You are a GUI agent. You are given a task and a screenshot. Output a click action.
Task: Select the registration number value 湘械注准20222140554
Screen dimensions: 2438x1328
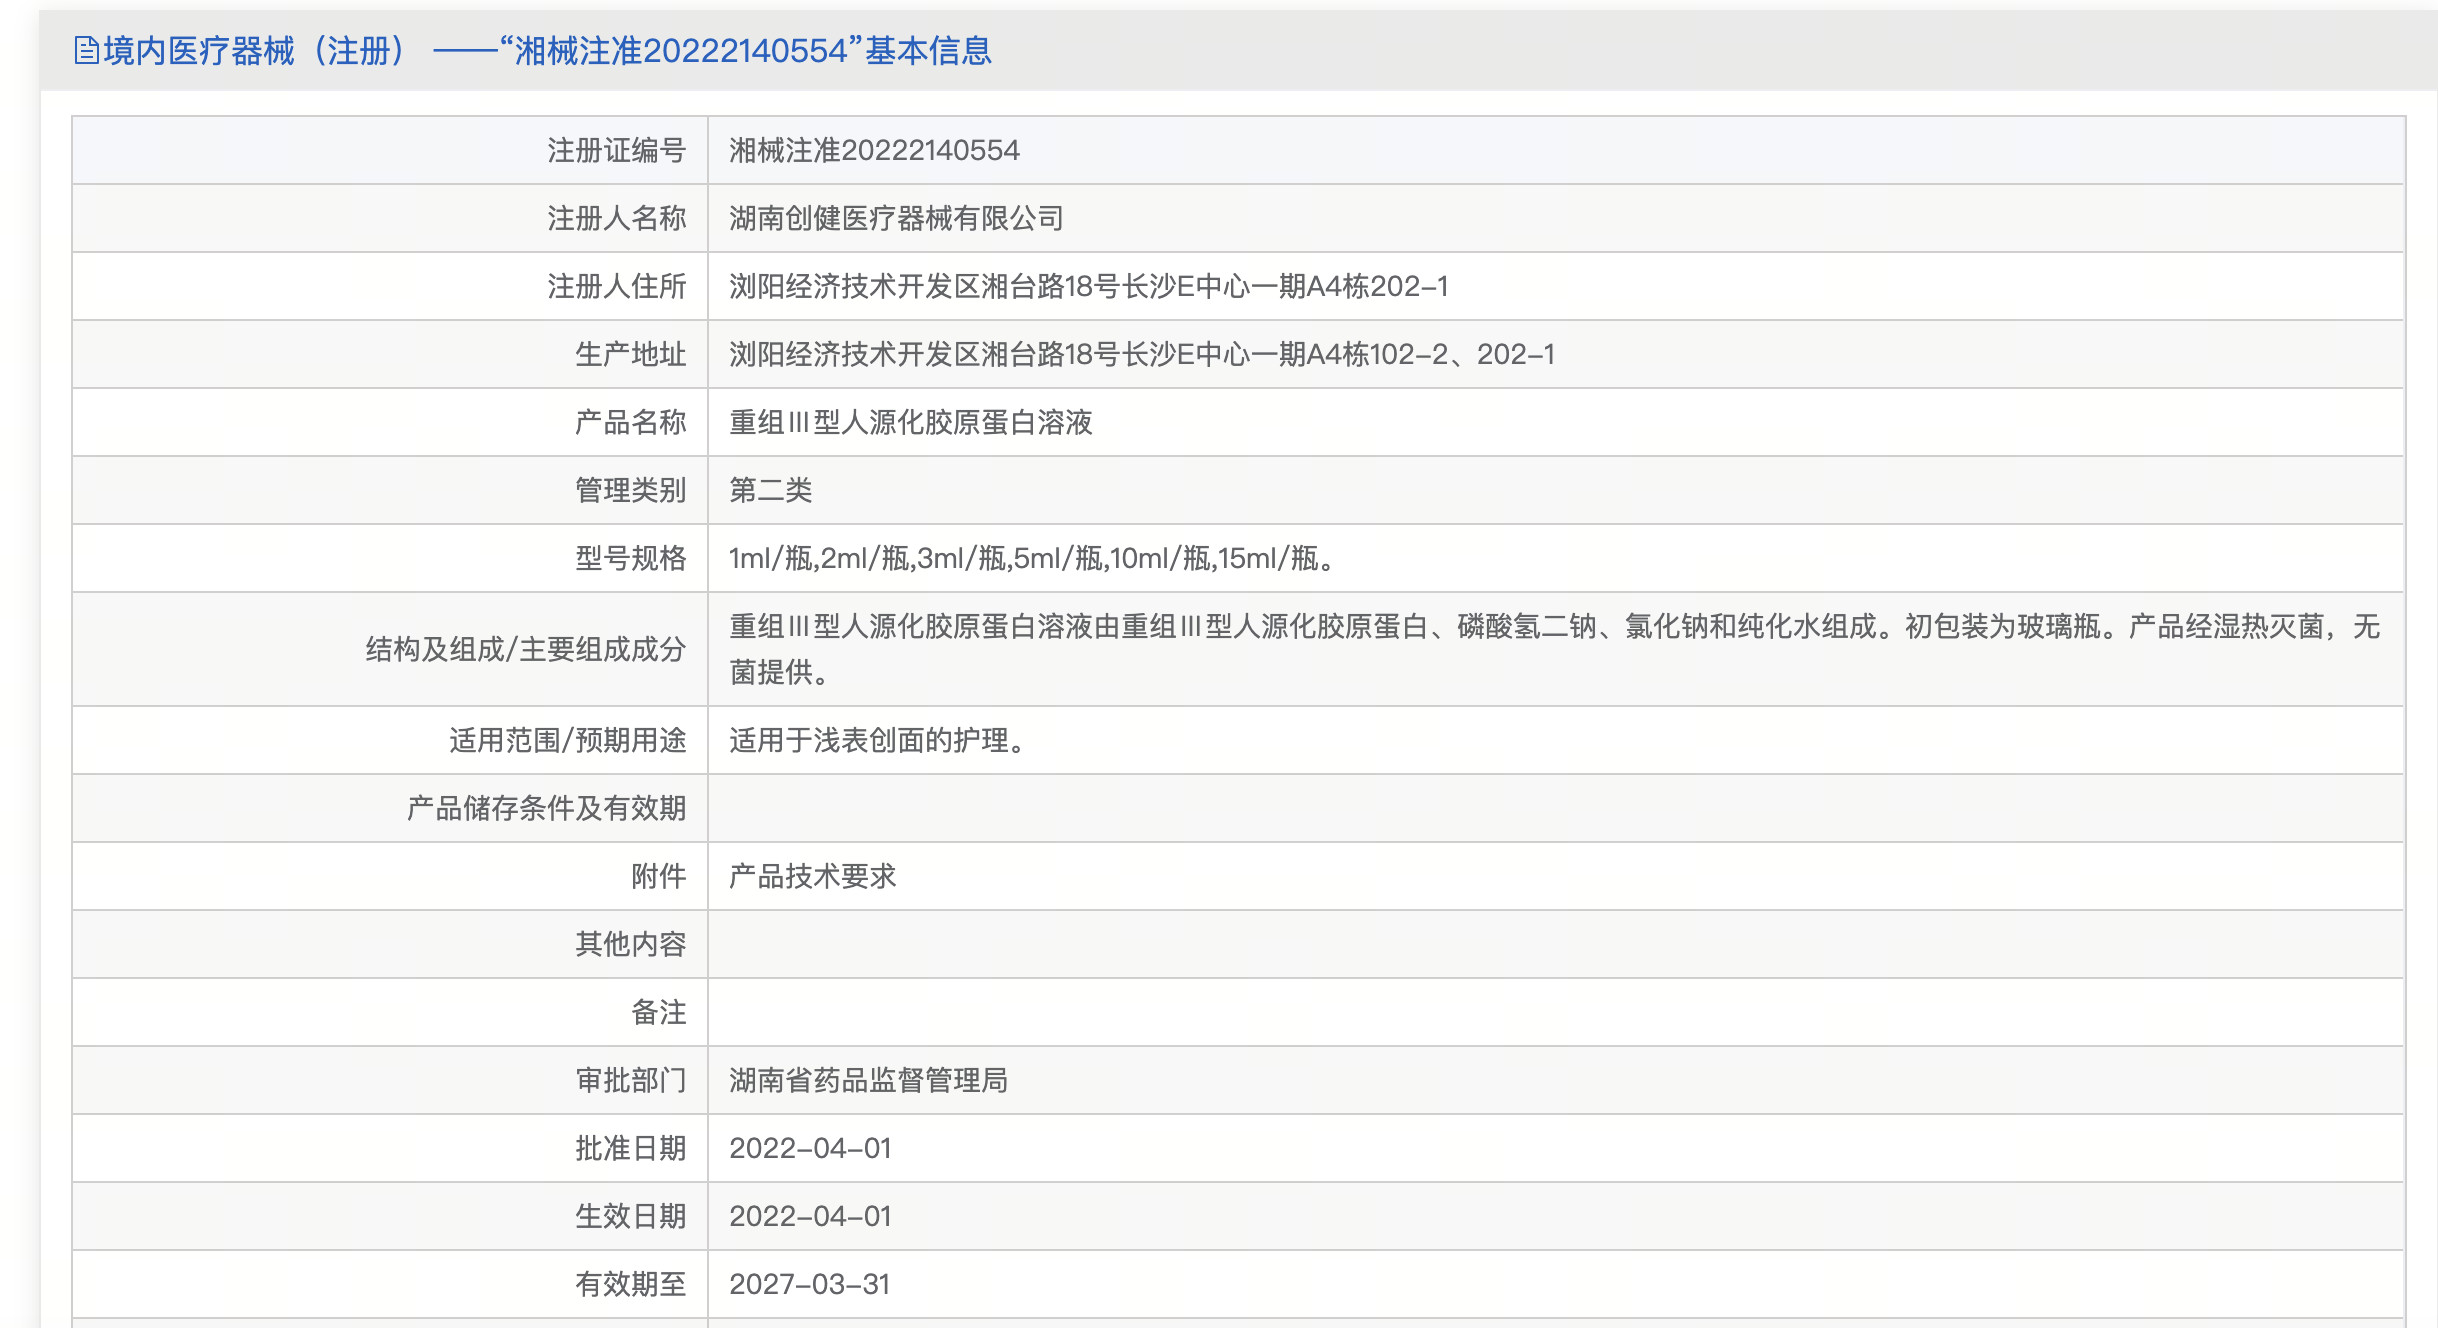click(874, 150)
